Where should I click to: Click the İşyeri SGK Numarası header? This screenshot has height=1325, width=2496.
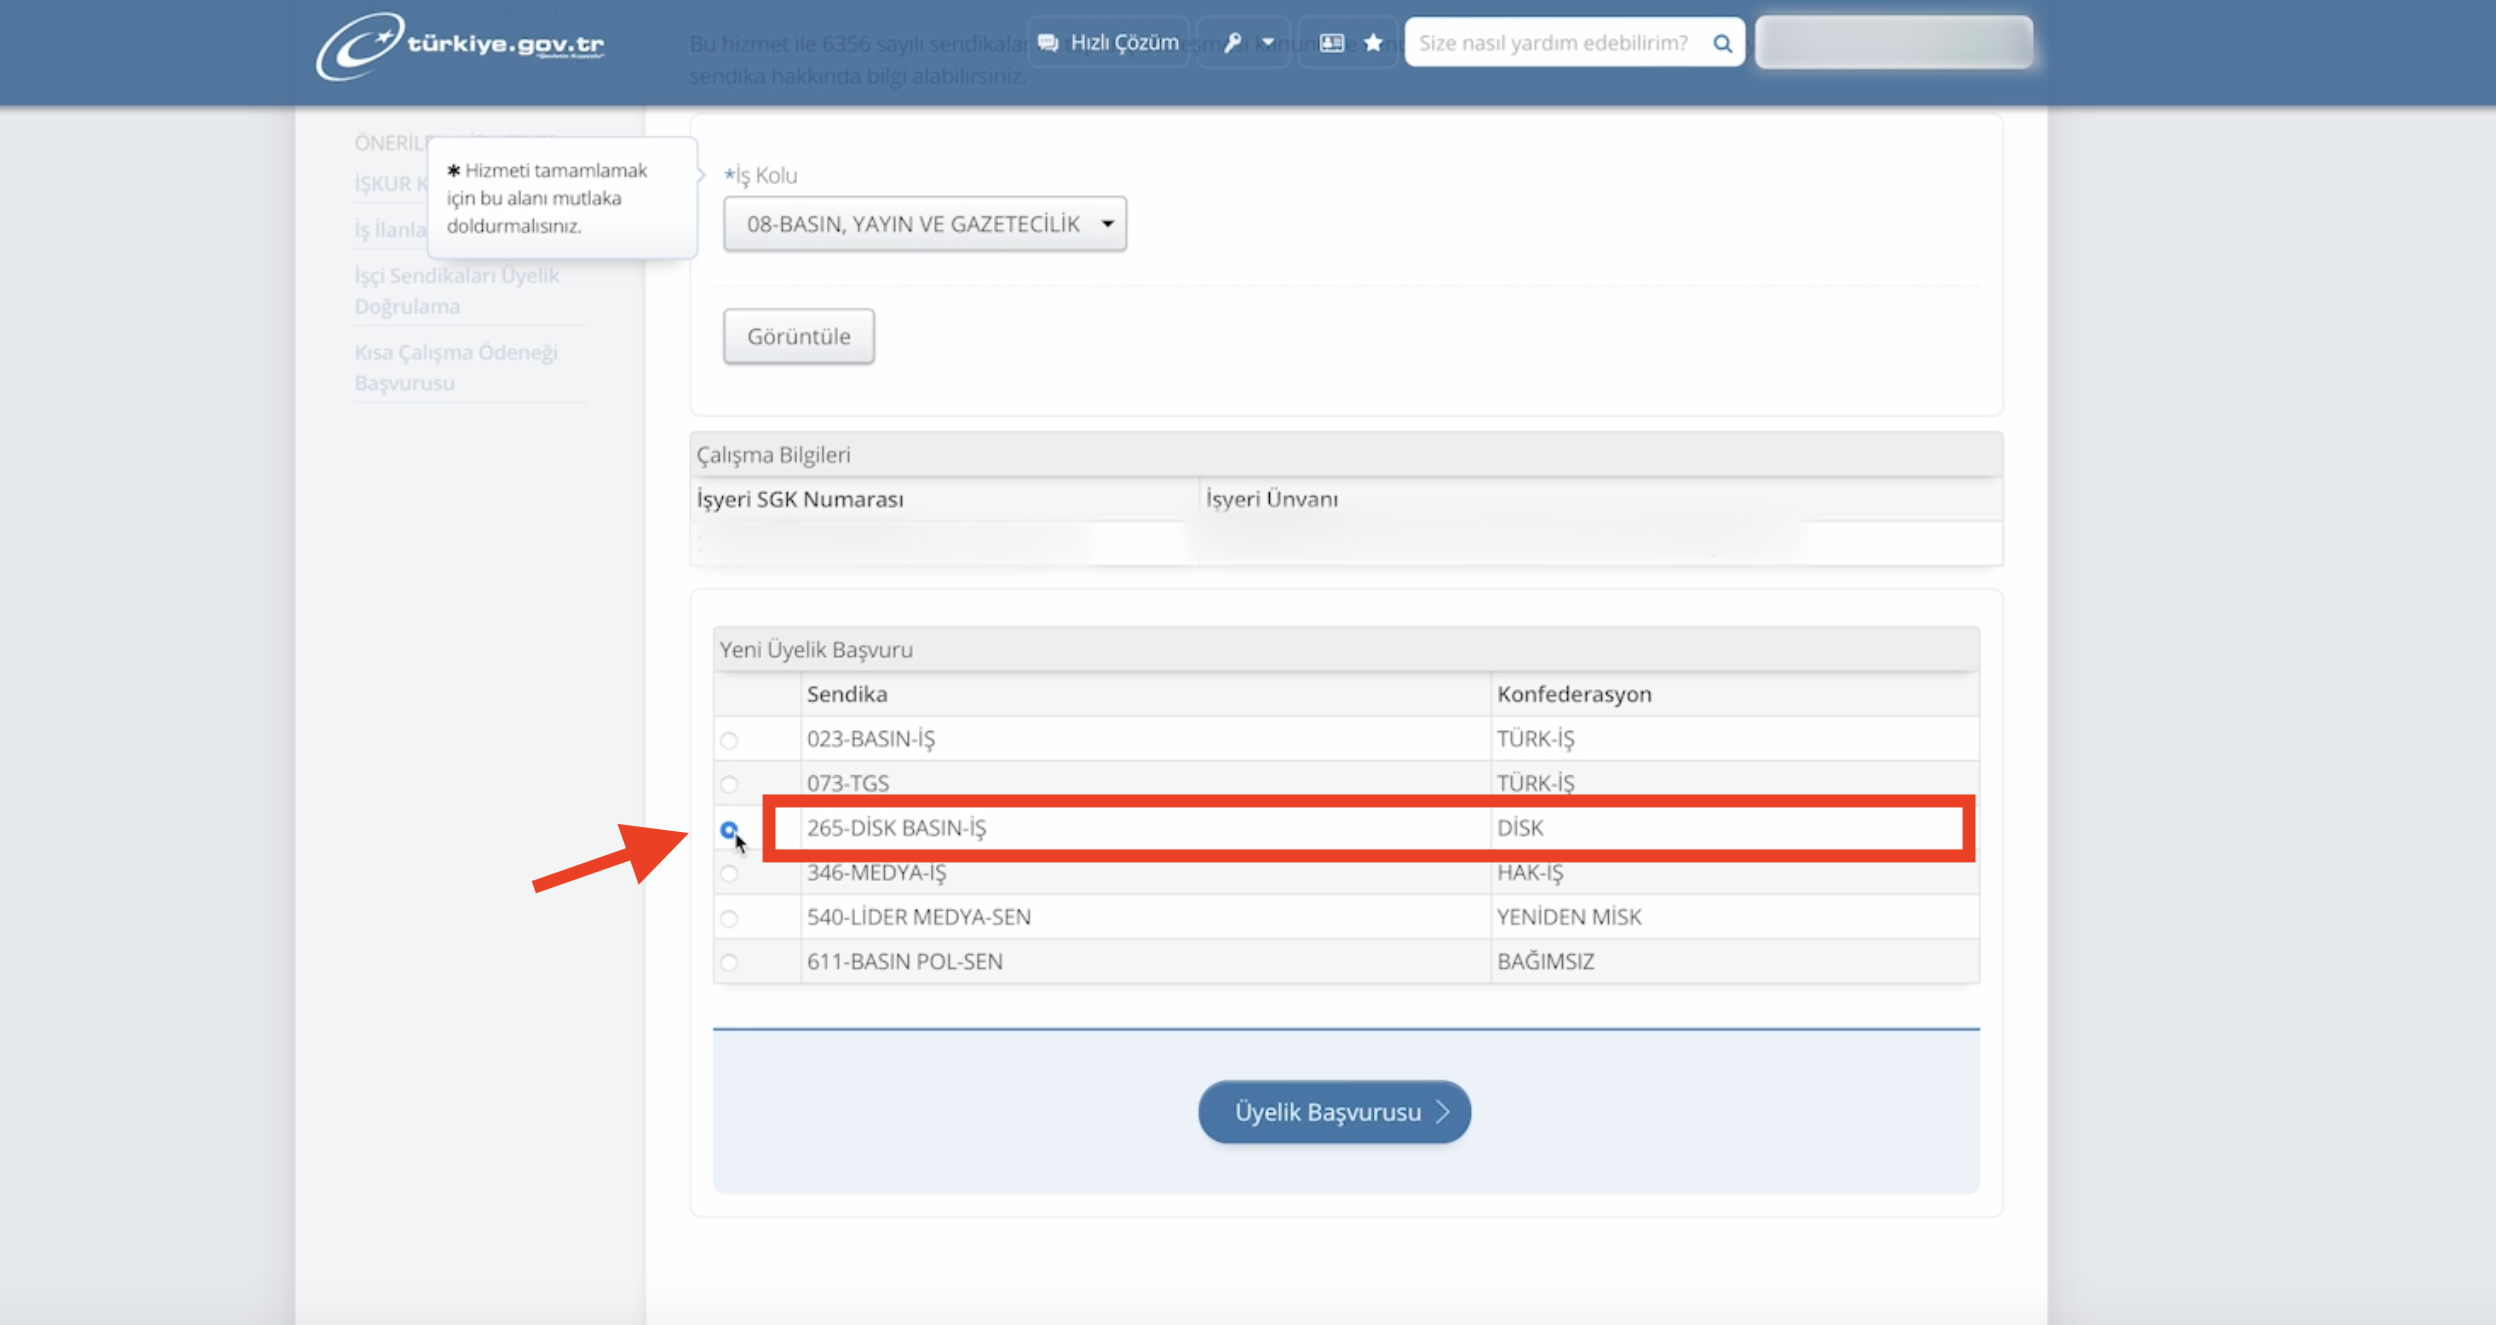pyautogui.click(x=800, y=499)
